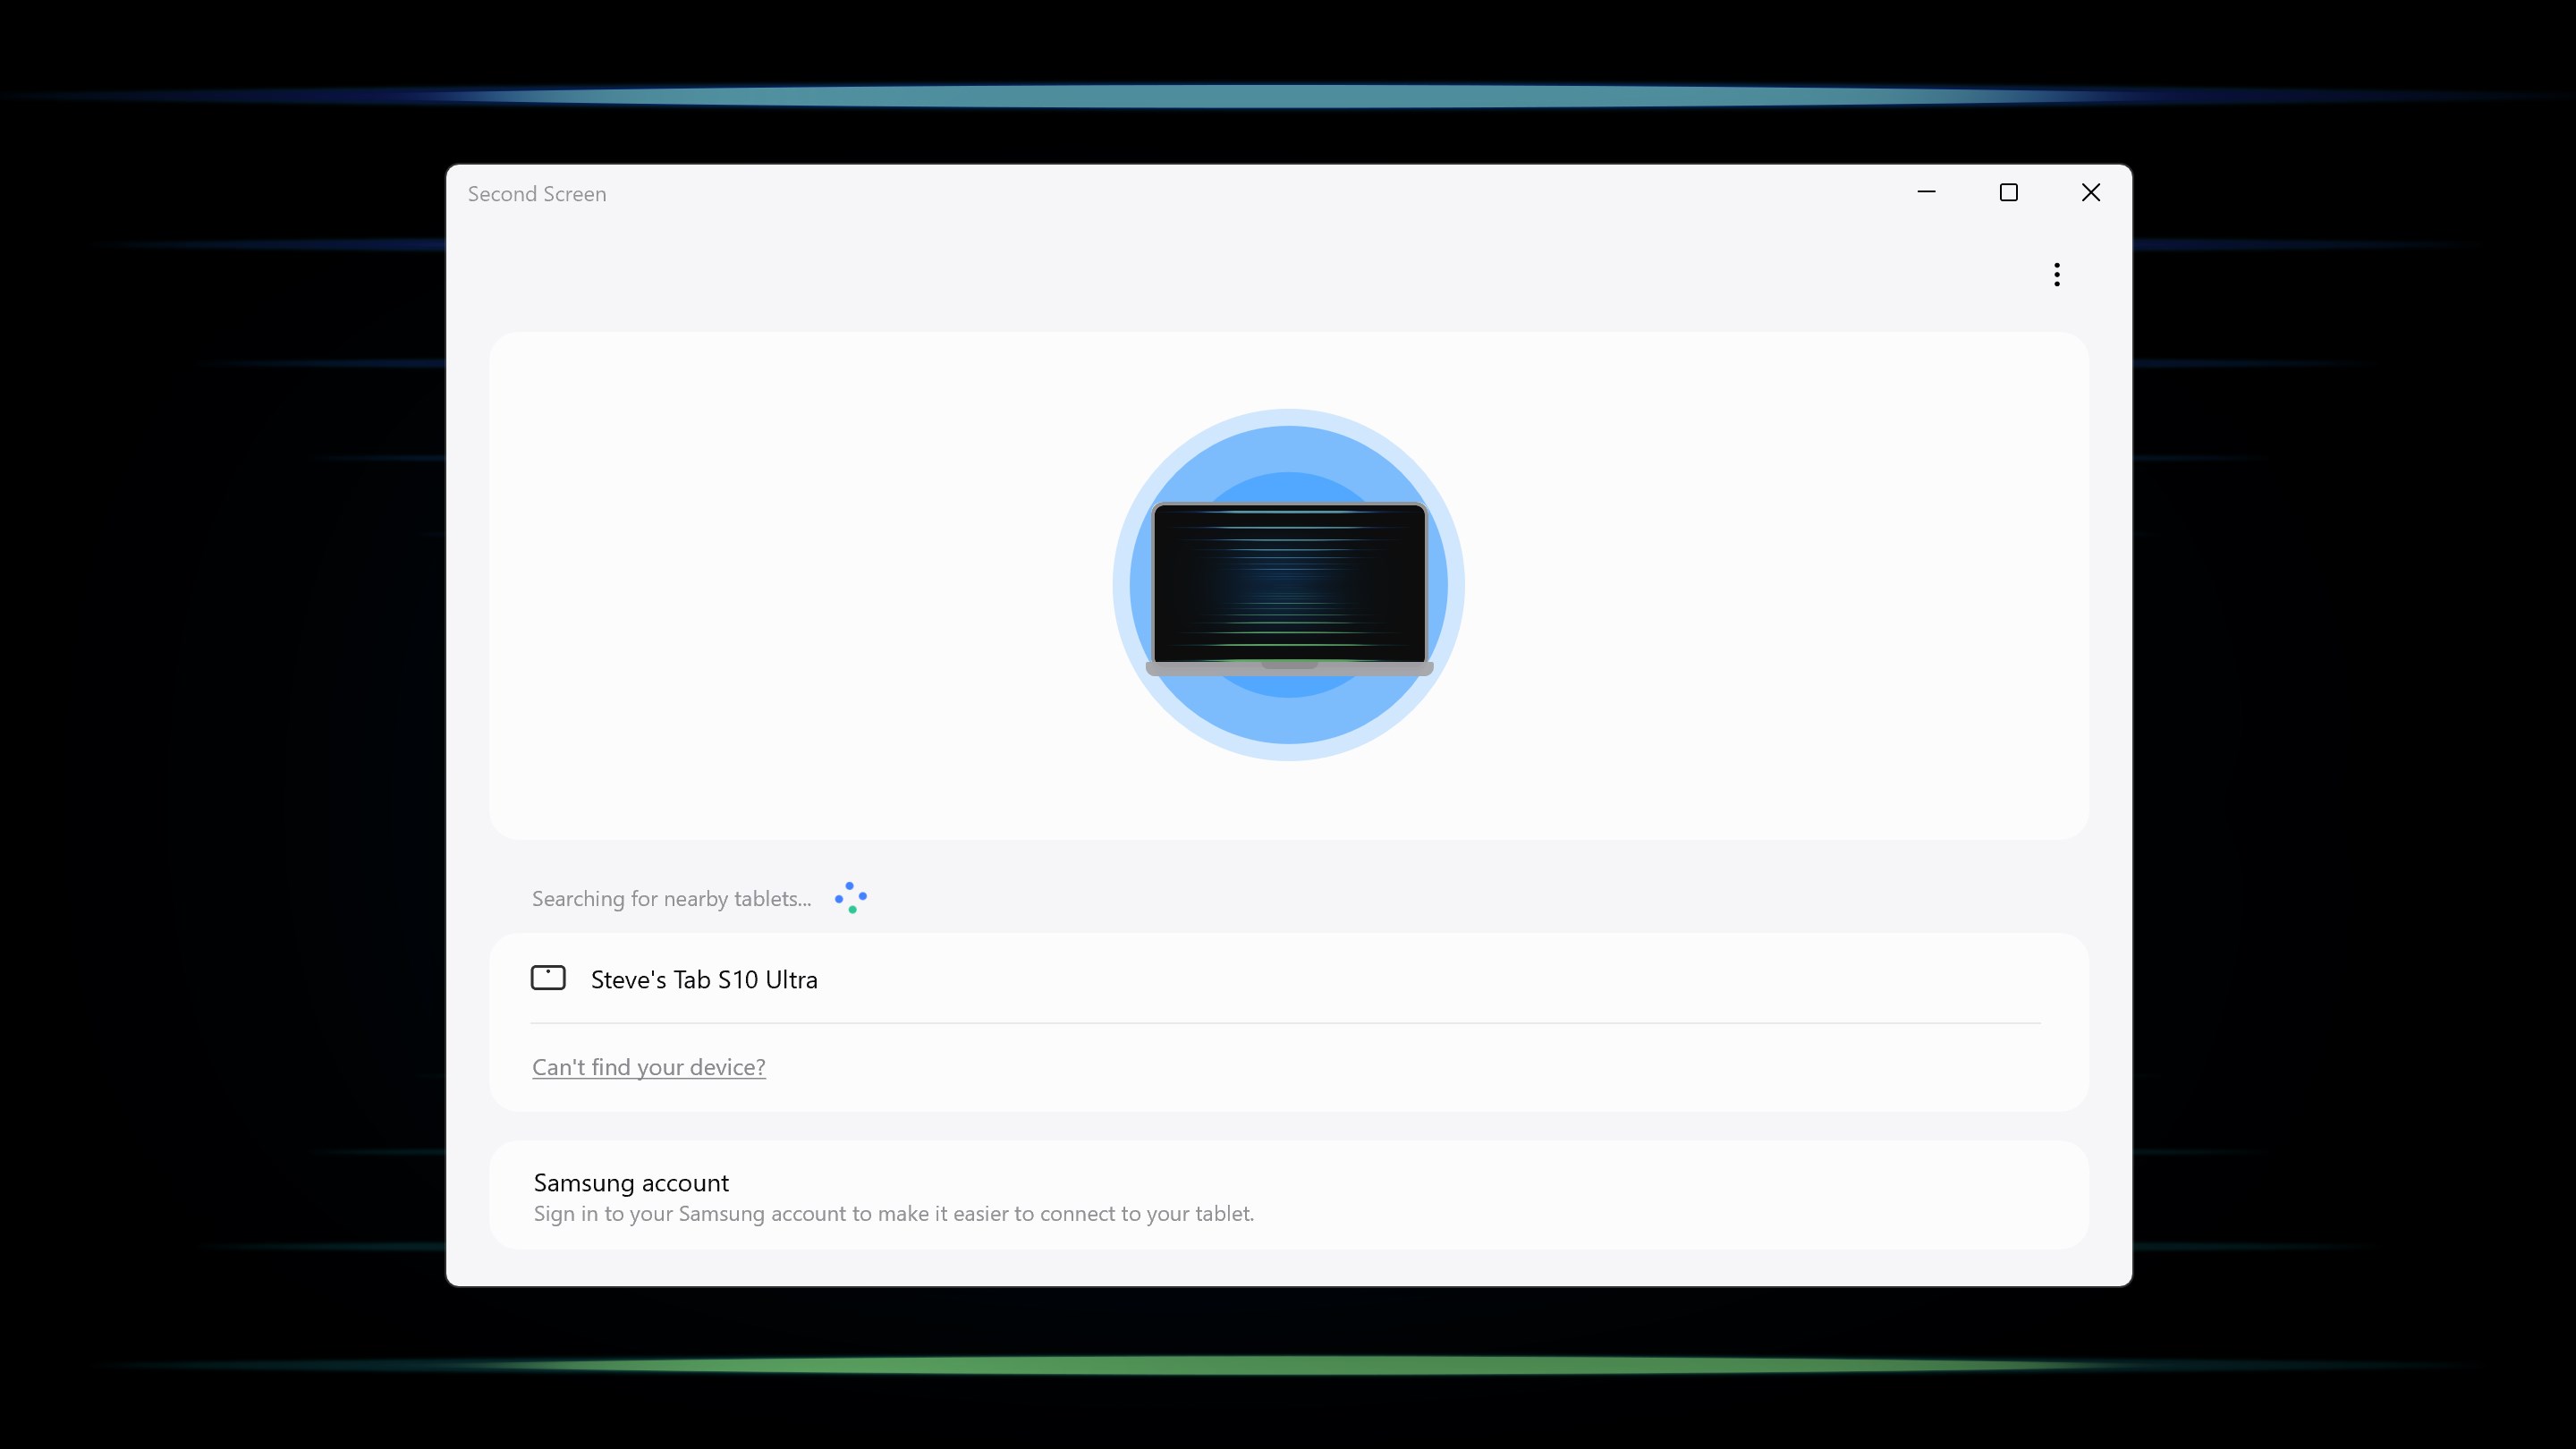Click the tablet icon beside Steve's Tab S10 Ultra
2576x1449 pixels.
(548, 978)
